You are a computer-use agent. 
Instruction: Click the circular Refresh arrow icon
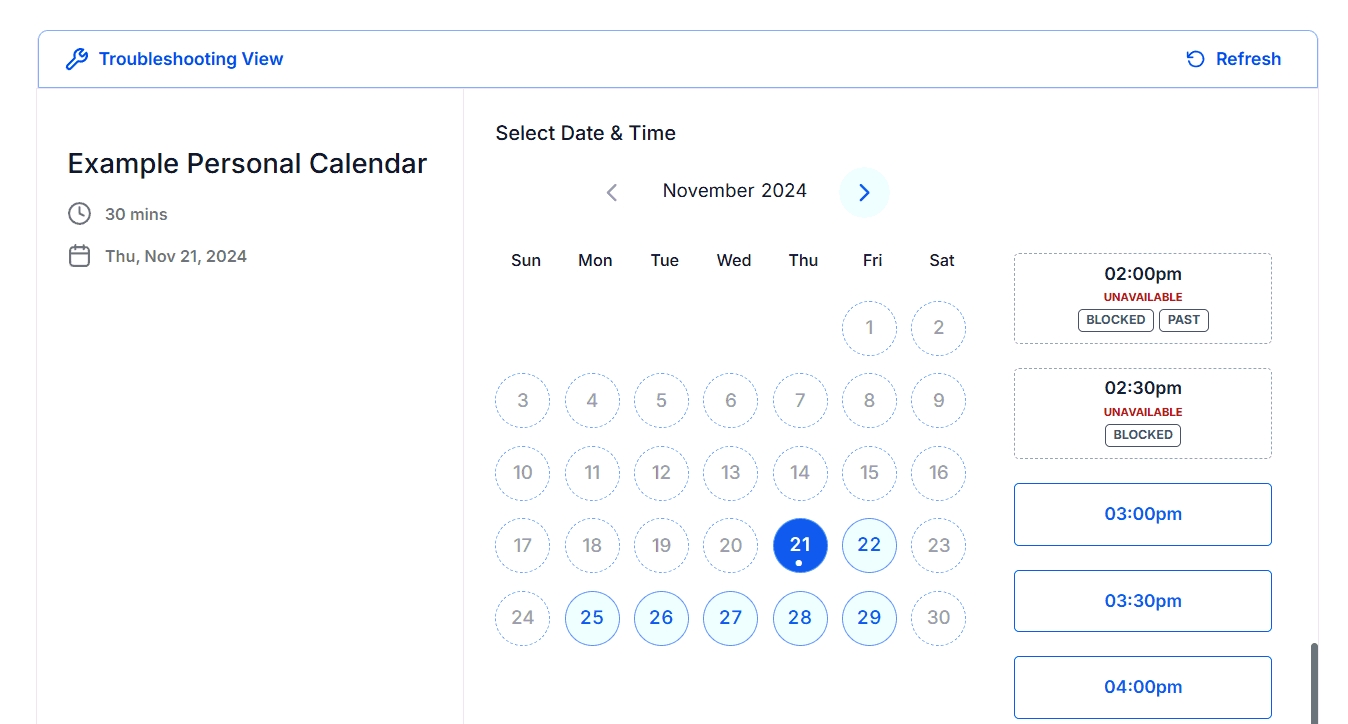coord(1195,59)
